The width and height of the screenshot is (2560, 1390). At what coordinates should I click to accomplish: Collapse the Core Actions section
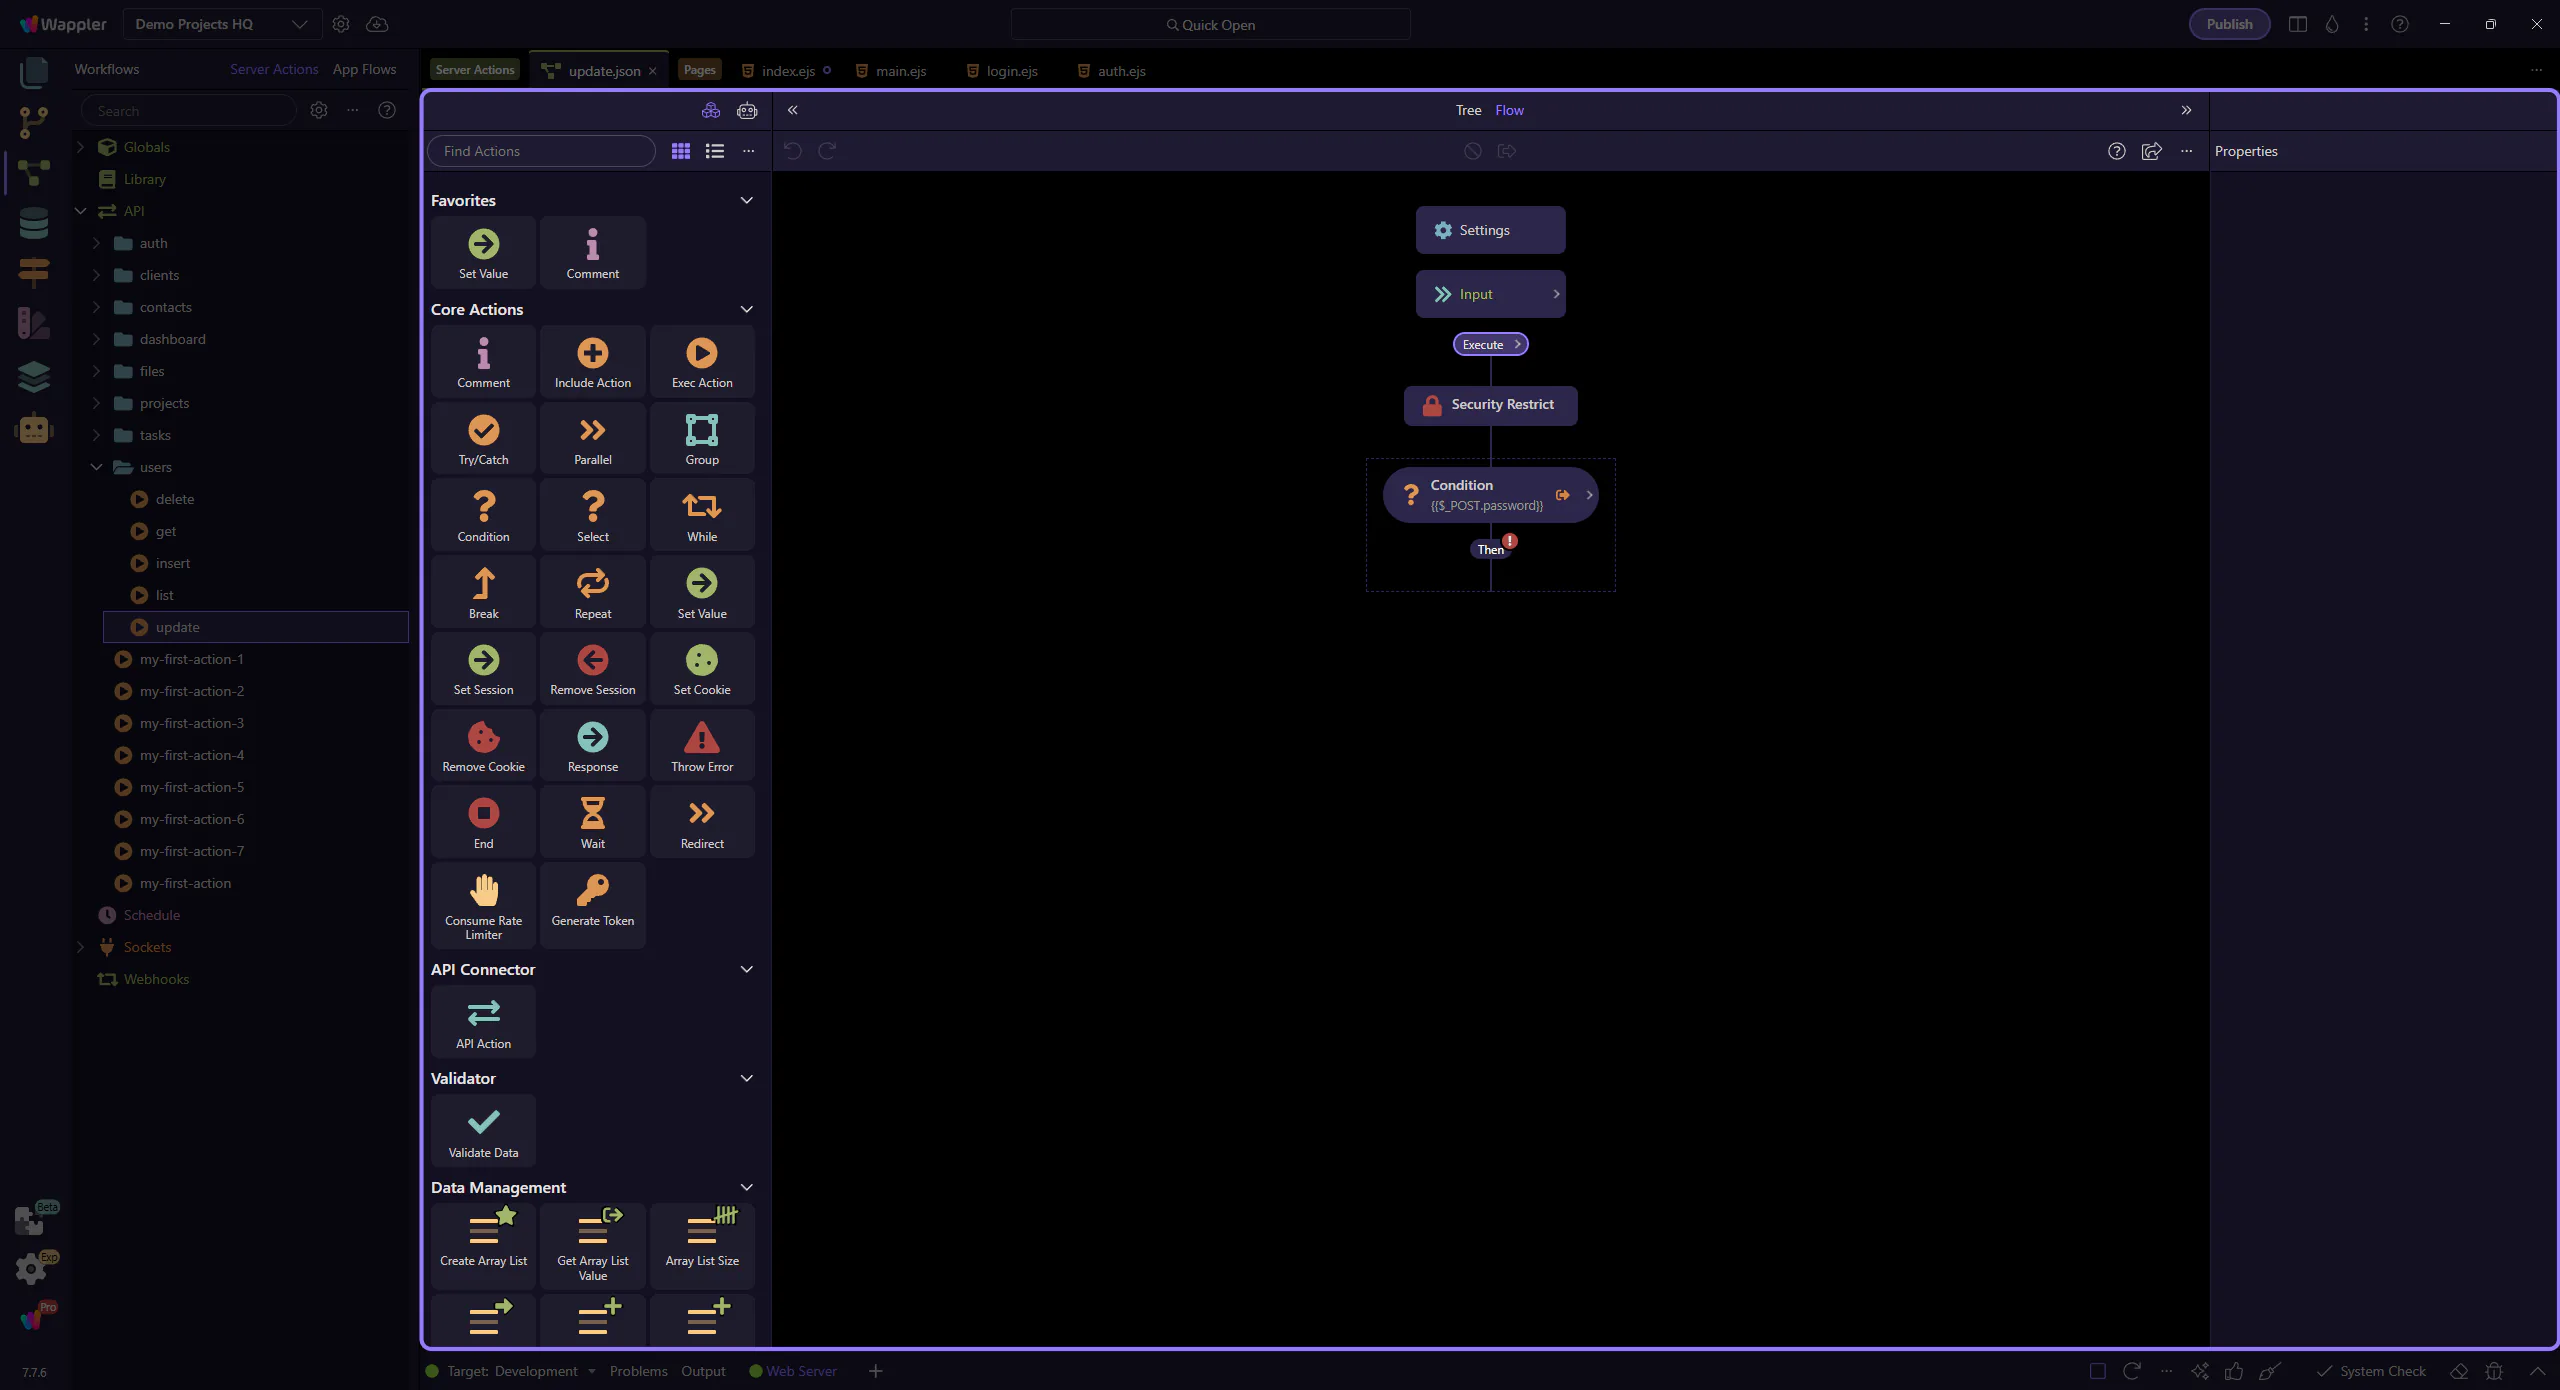[746, 309]
